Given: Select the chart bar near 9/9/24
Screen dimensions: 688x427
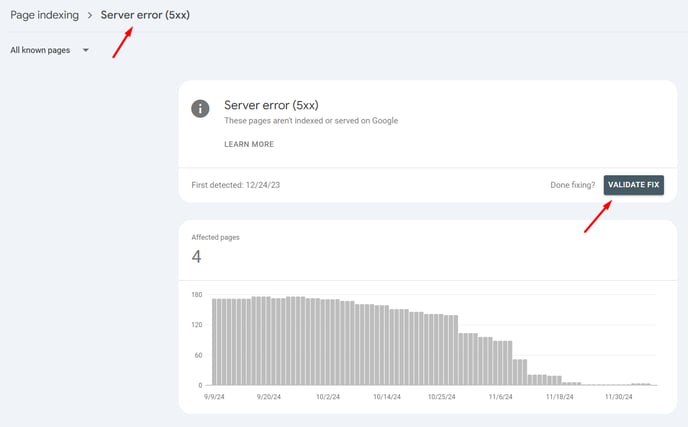Looking at the screenshot, I should coord(215,342).
